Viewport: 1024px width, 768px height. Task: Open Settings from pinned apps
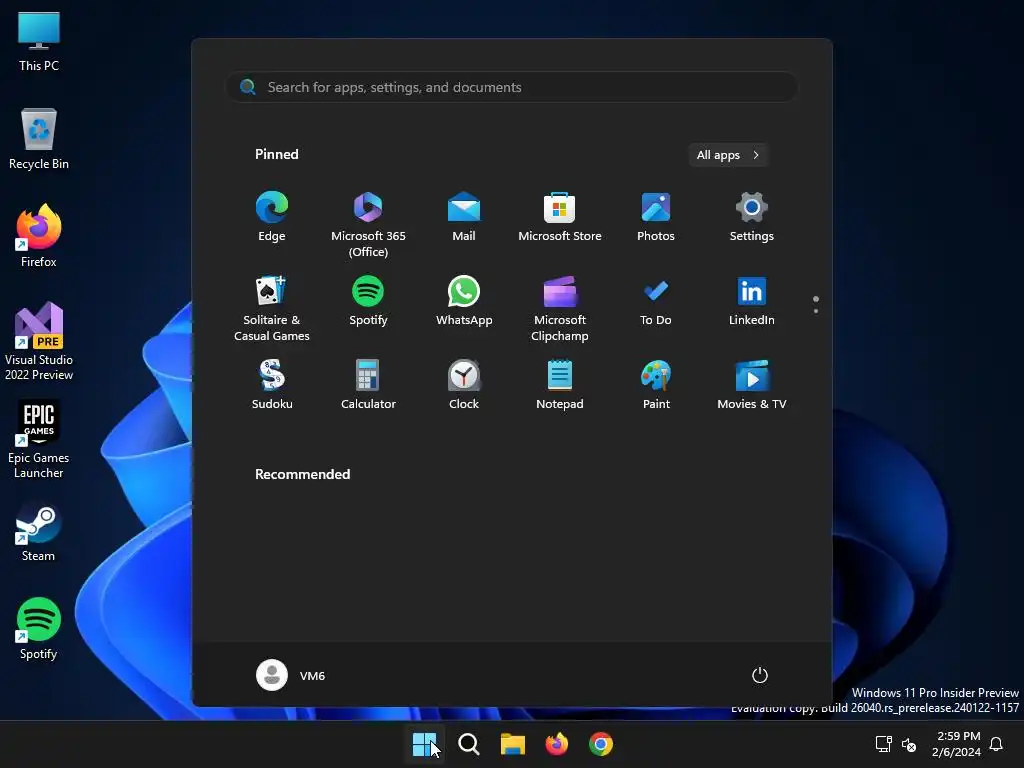(x=752, y=217)
